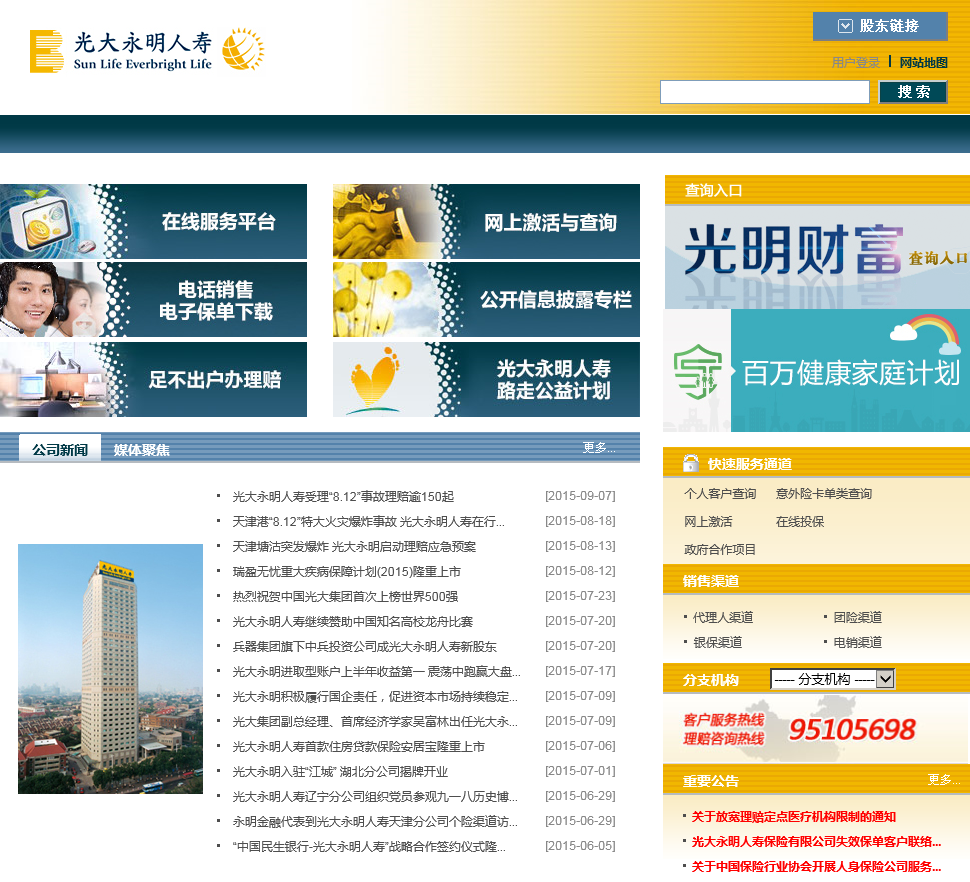Open notice 关于中国保险行业协会开展人身保险公司服务

[817, 867]
